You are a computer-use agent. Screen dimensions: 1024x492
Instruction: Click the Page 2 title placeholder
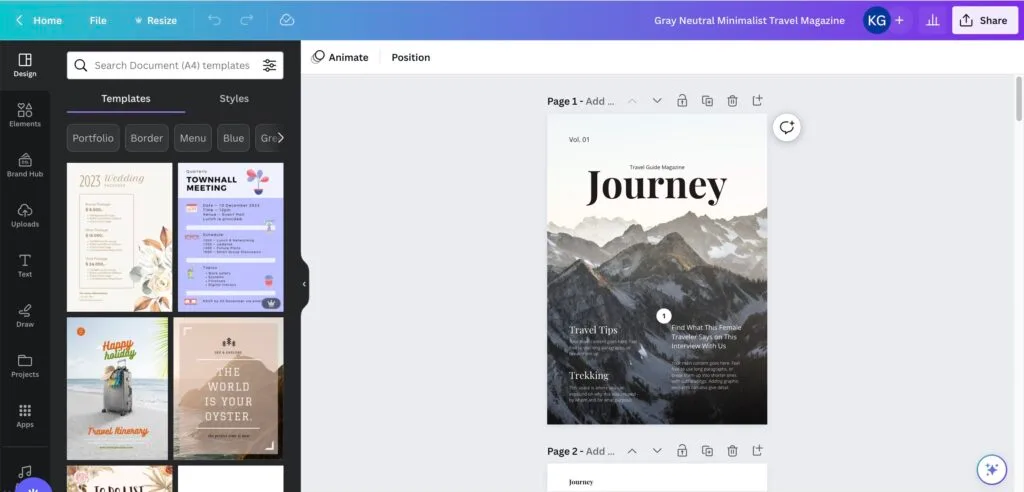[x=600, y=451]
